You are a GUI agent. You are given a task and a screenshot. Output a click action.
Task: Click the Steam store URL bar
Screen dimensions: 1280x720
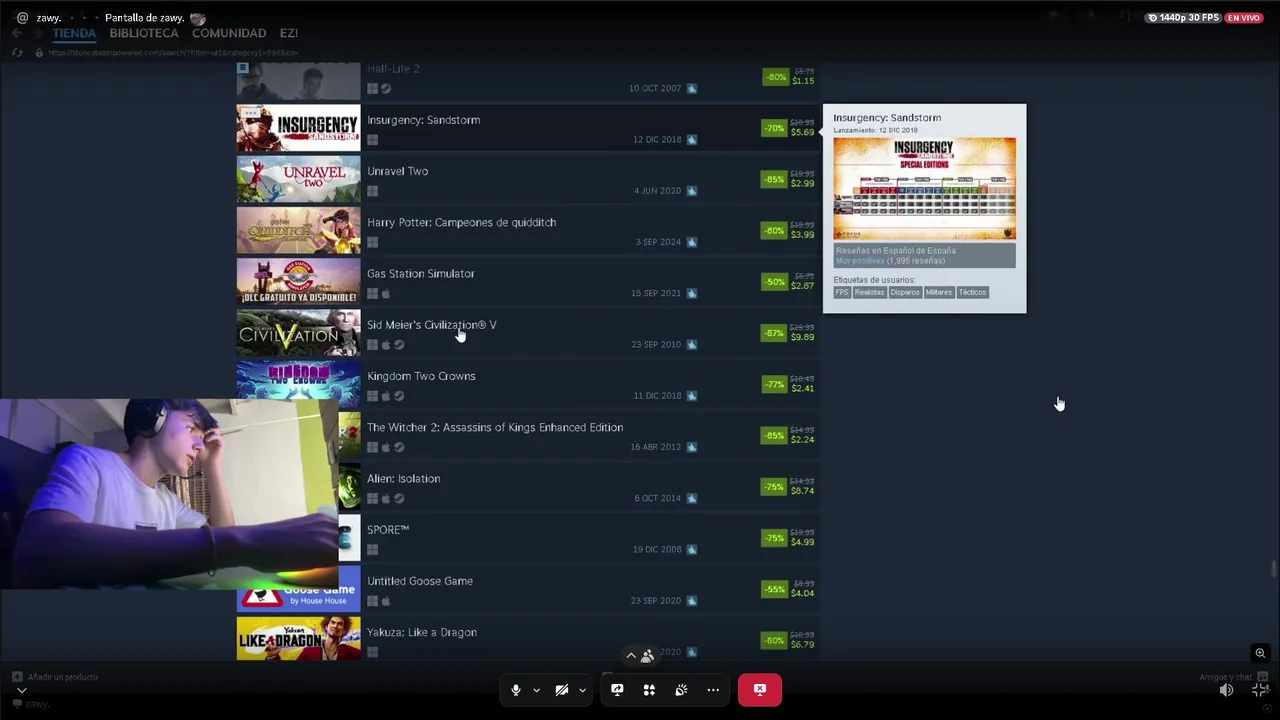tap(173, 52)
